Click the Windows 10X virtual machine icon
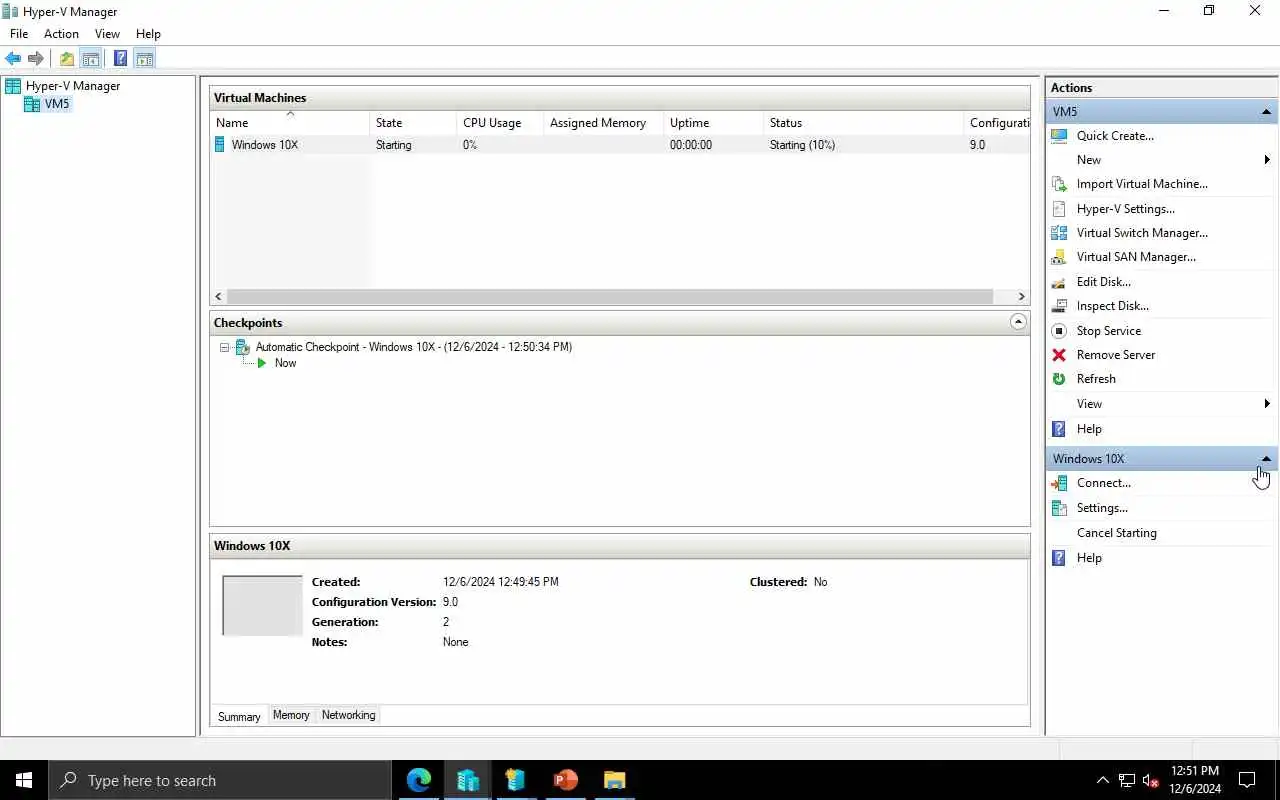This screenshot has width=1280, height=800. pos(220,145)
